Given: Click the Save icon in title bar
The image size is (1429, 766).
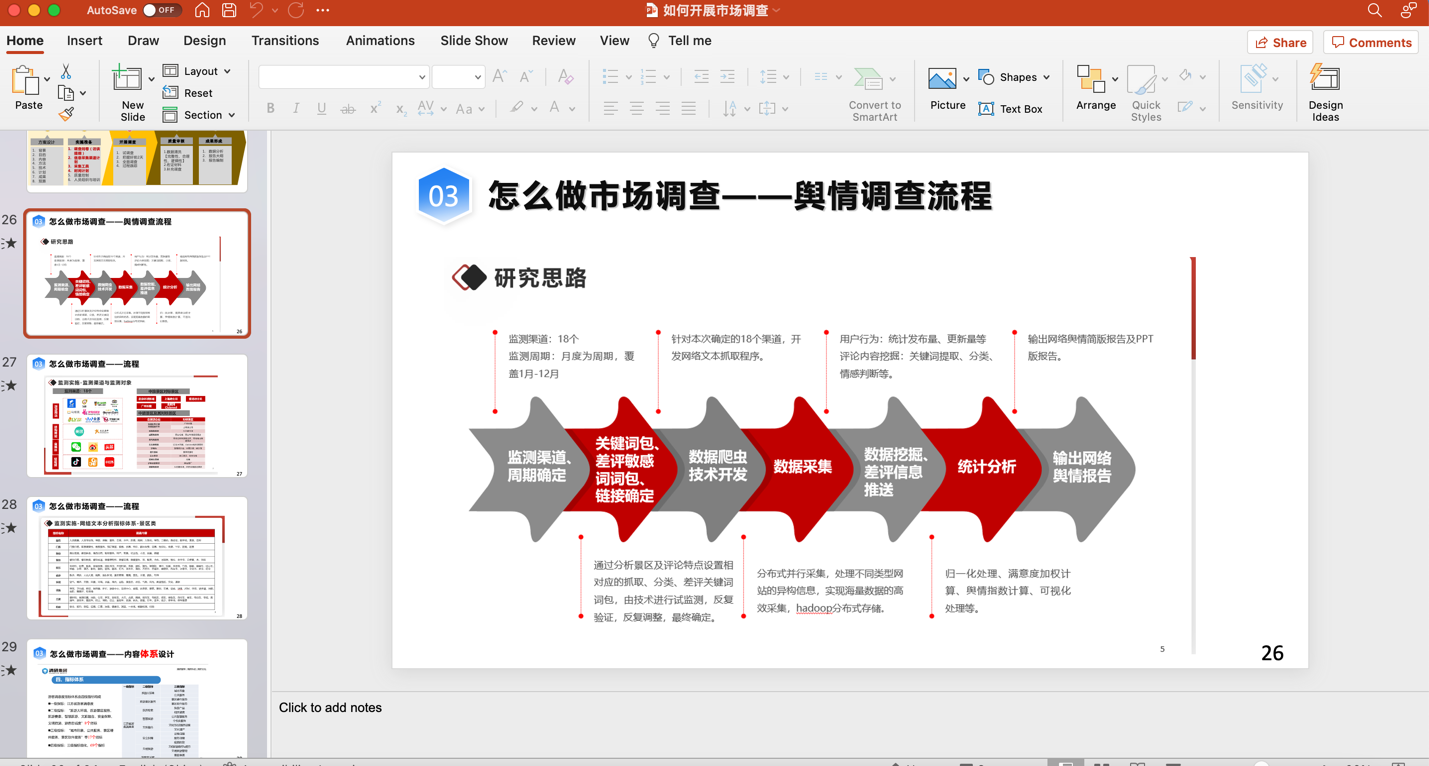Looking at the screenshot, I should [x=229, y=10].
